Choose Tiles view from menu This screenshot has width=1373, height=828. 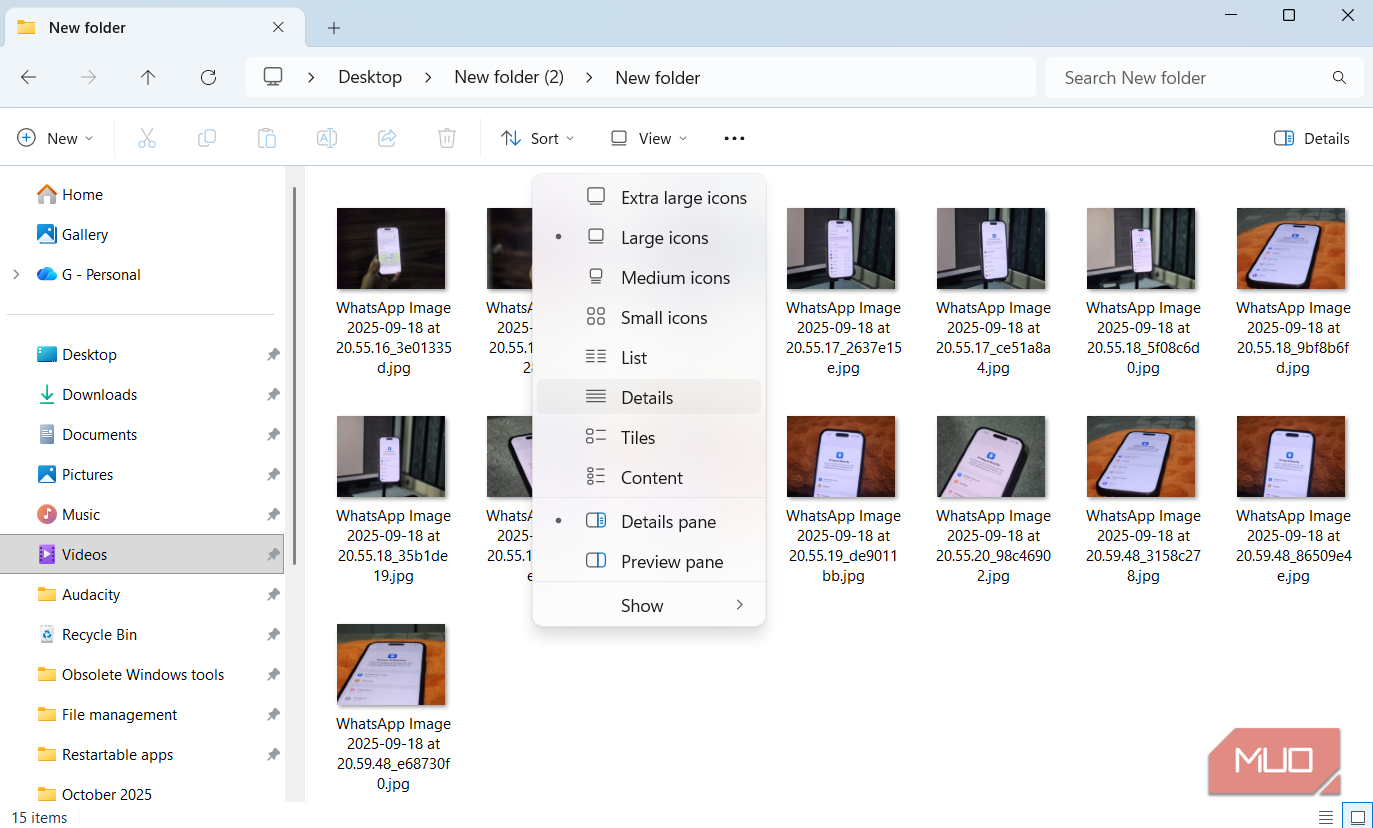tap(649, 438)
